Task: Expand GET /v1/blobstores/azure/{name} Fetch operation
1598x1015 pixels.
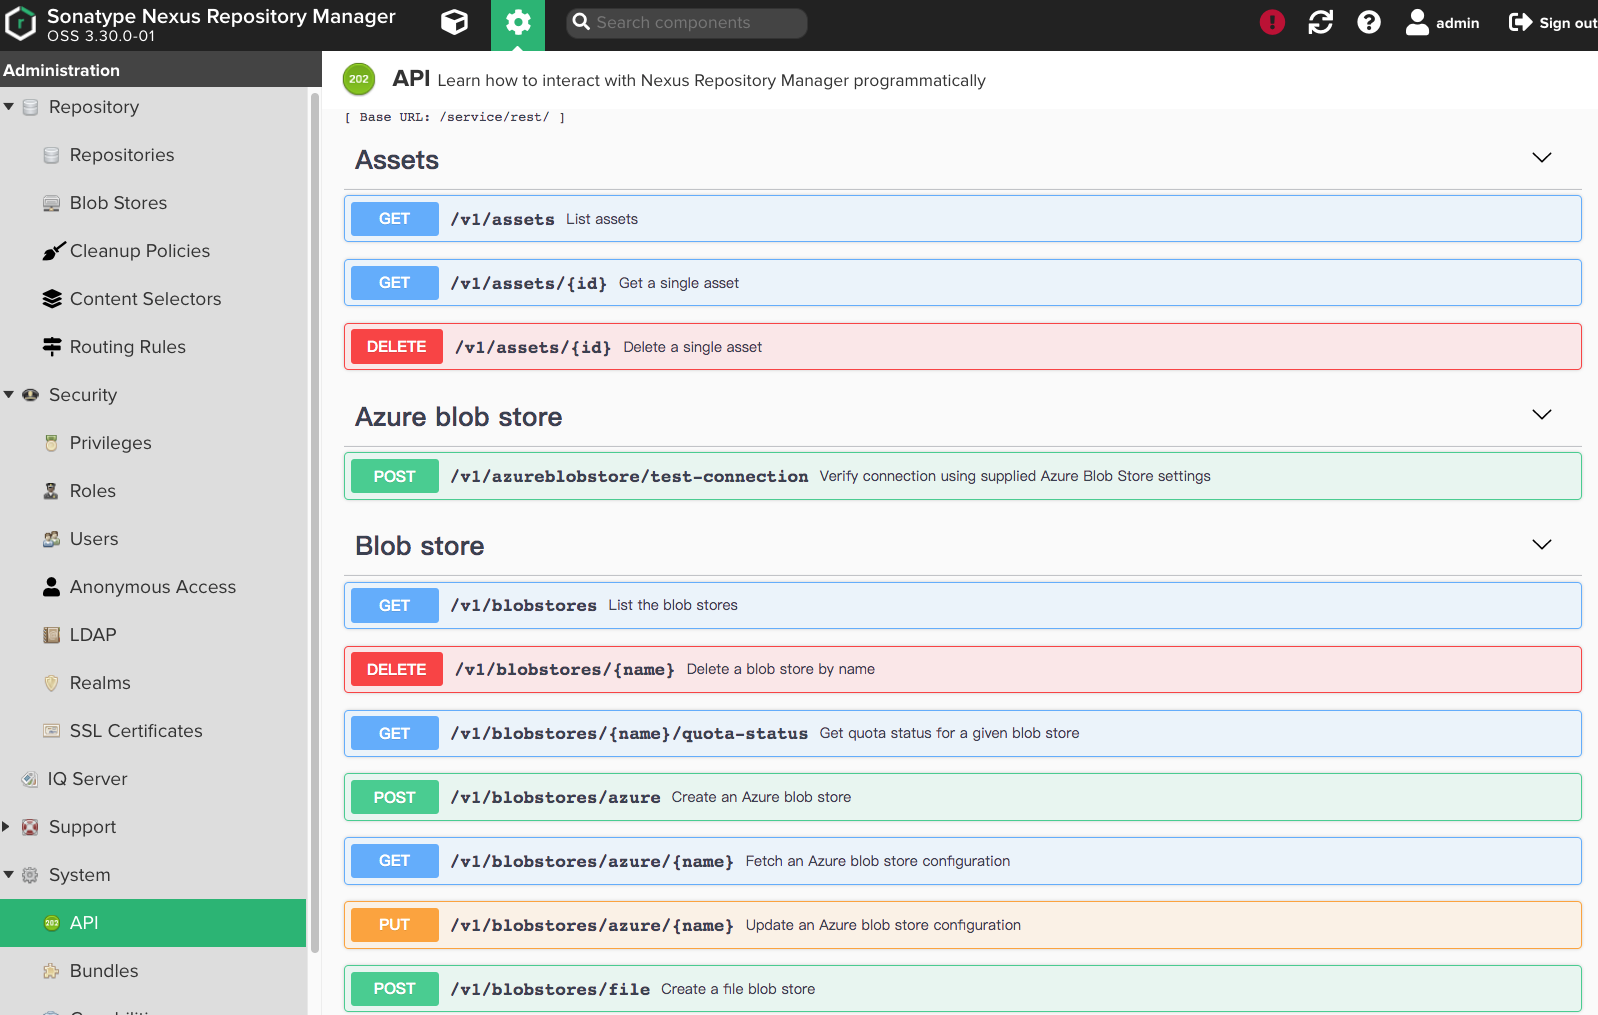Action: click(x=963, y=861)
